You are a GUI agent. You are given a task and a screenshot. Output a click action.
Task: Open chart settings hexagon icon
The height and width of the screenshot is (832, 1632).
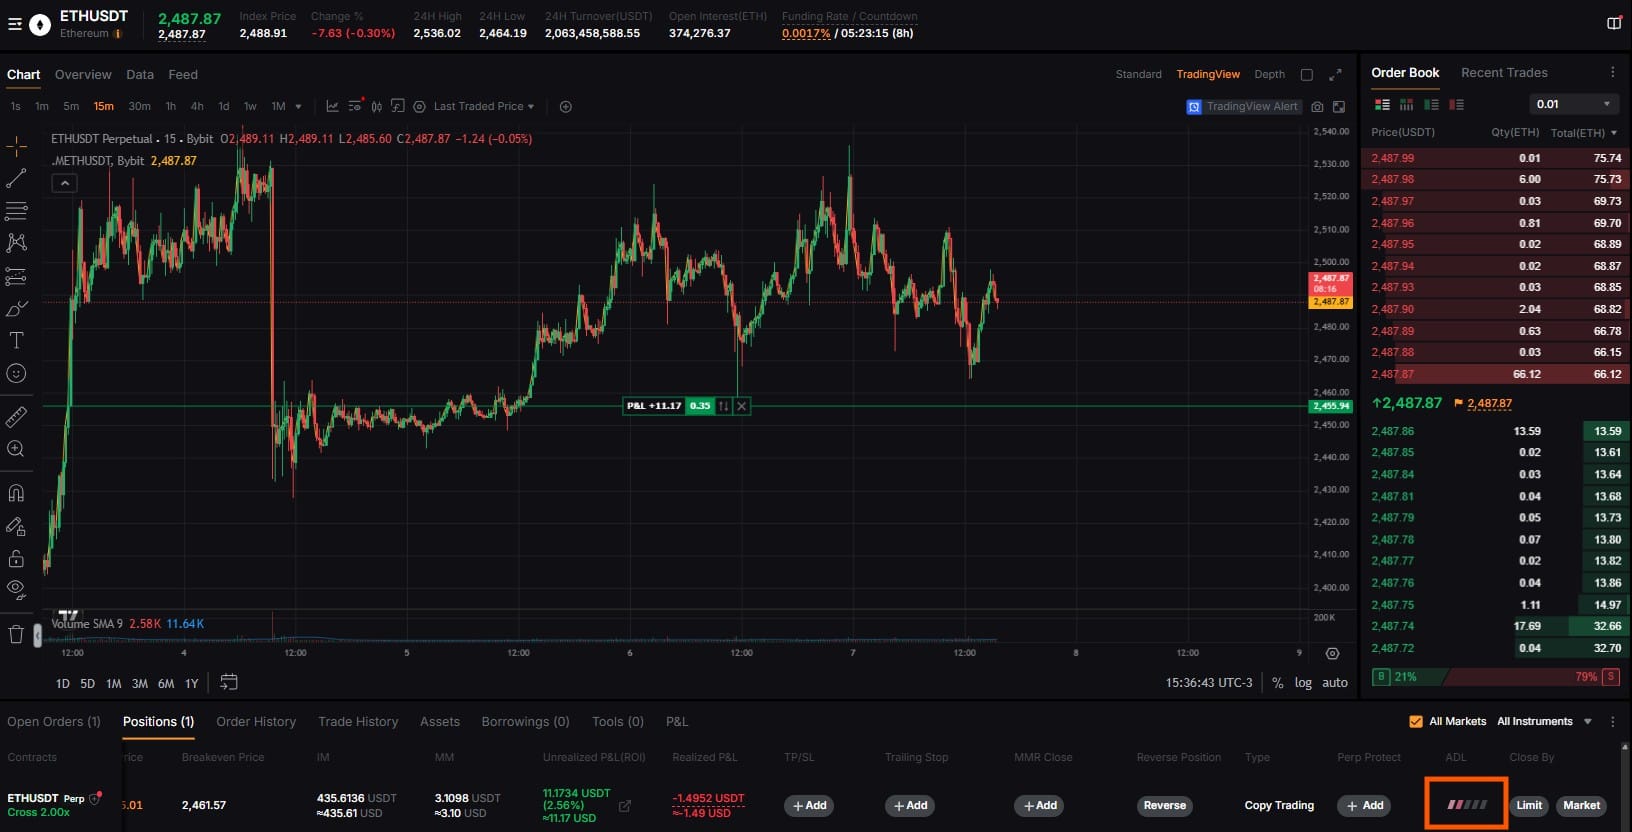(419, 106)
